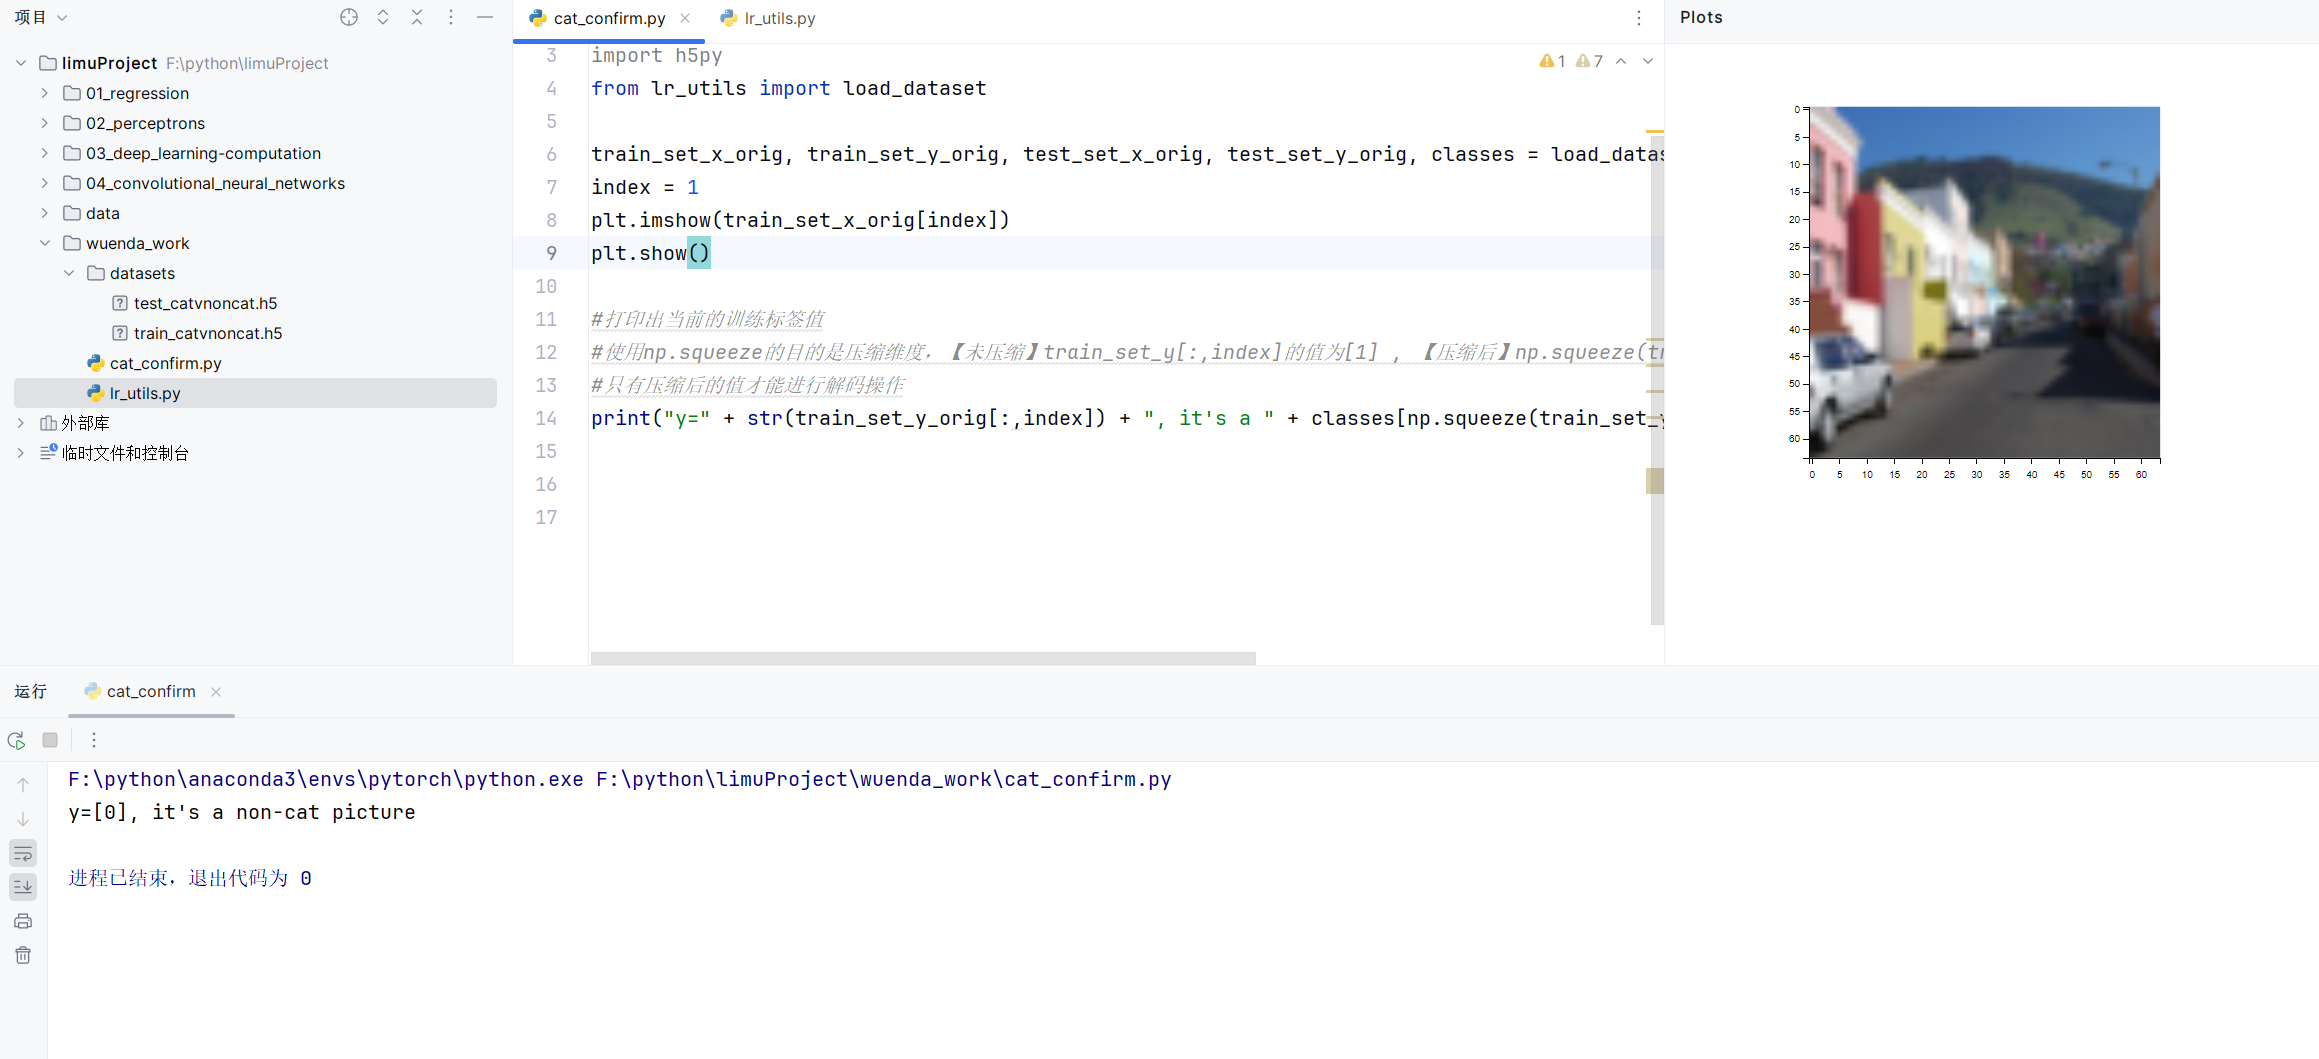Clear console with trash icon
This screenshot has width=2319, height=1059.
23,955
